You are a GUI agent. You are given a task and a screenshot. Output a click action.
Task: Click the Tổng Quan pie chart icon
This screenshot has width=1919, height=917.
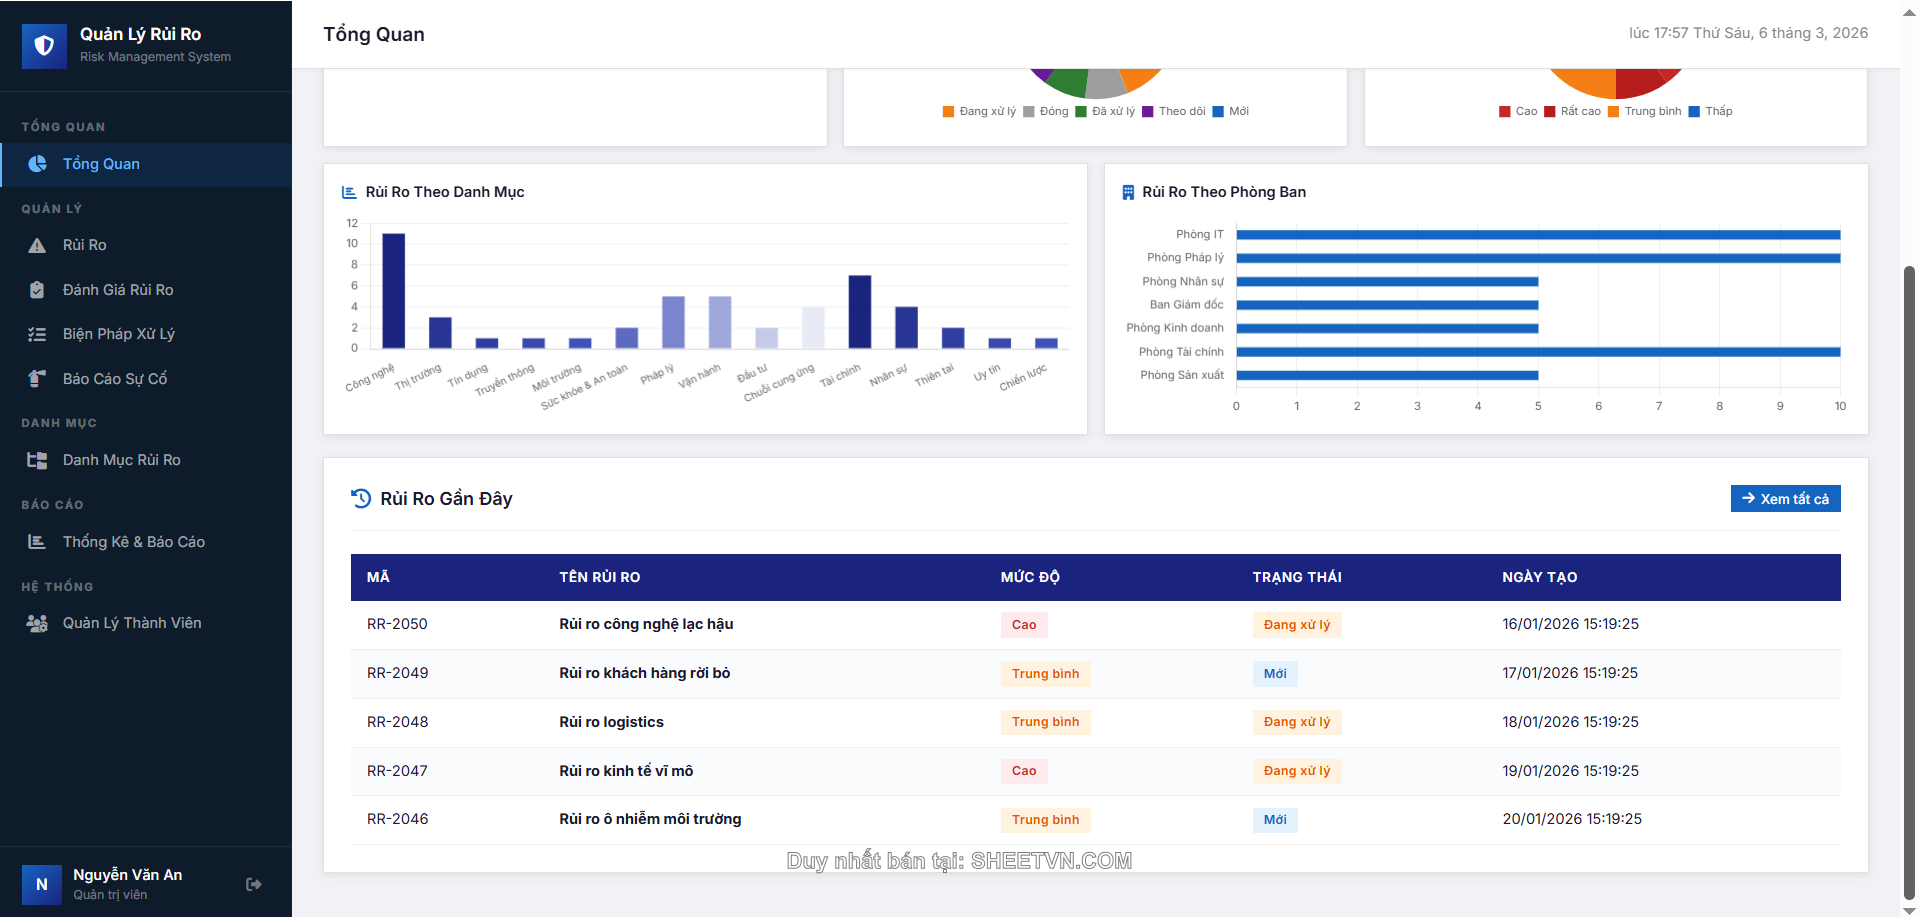(37, 164)
